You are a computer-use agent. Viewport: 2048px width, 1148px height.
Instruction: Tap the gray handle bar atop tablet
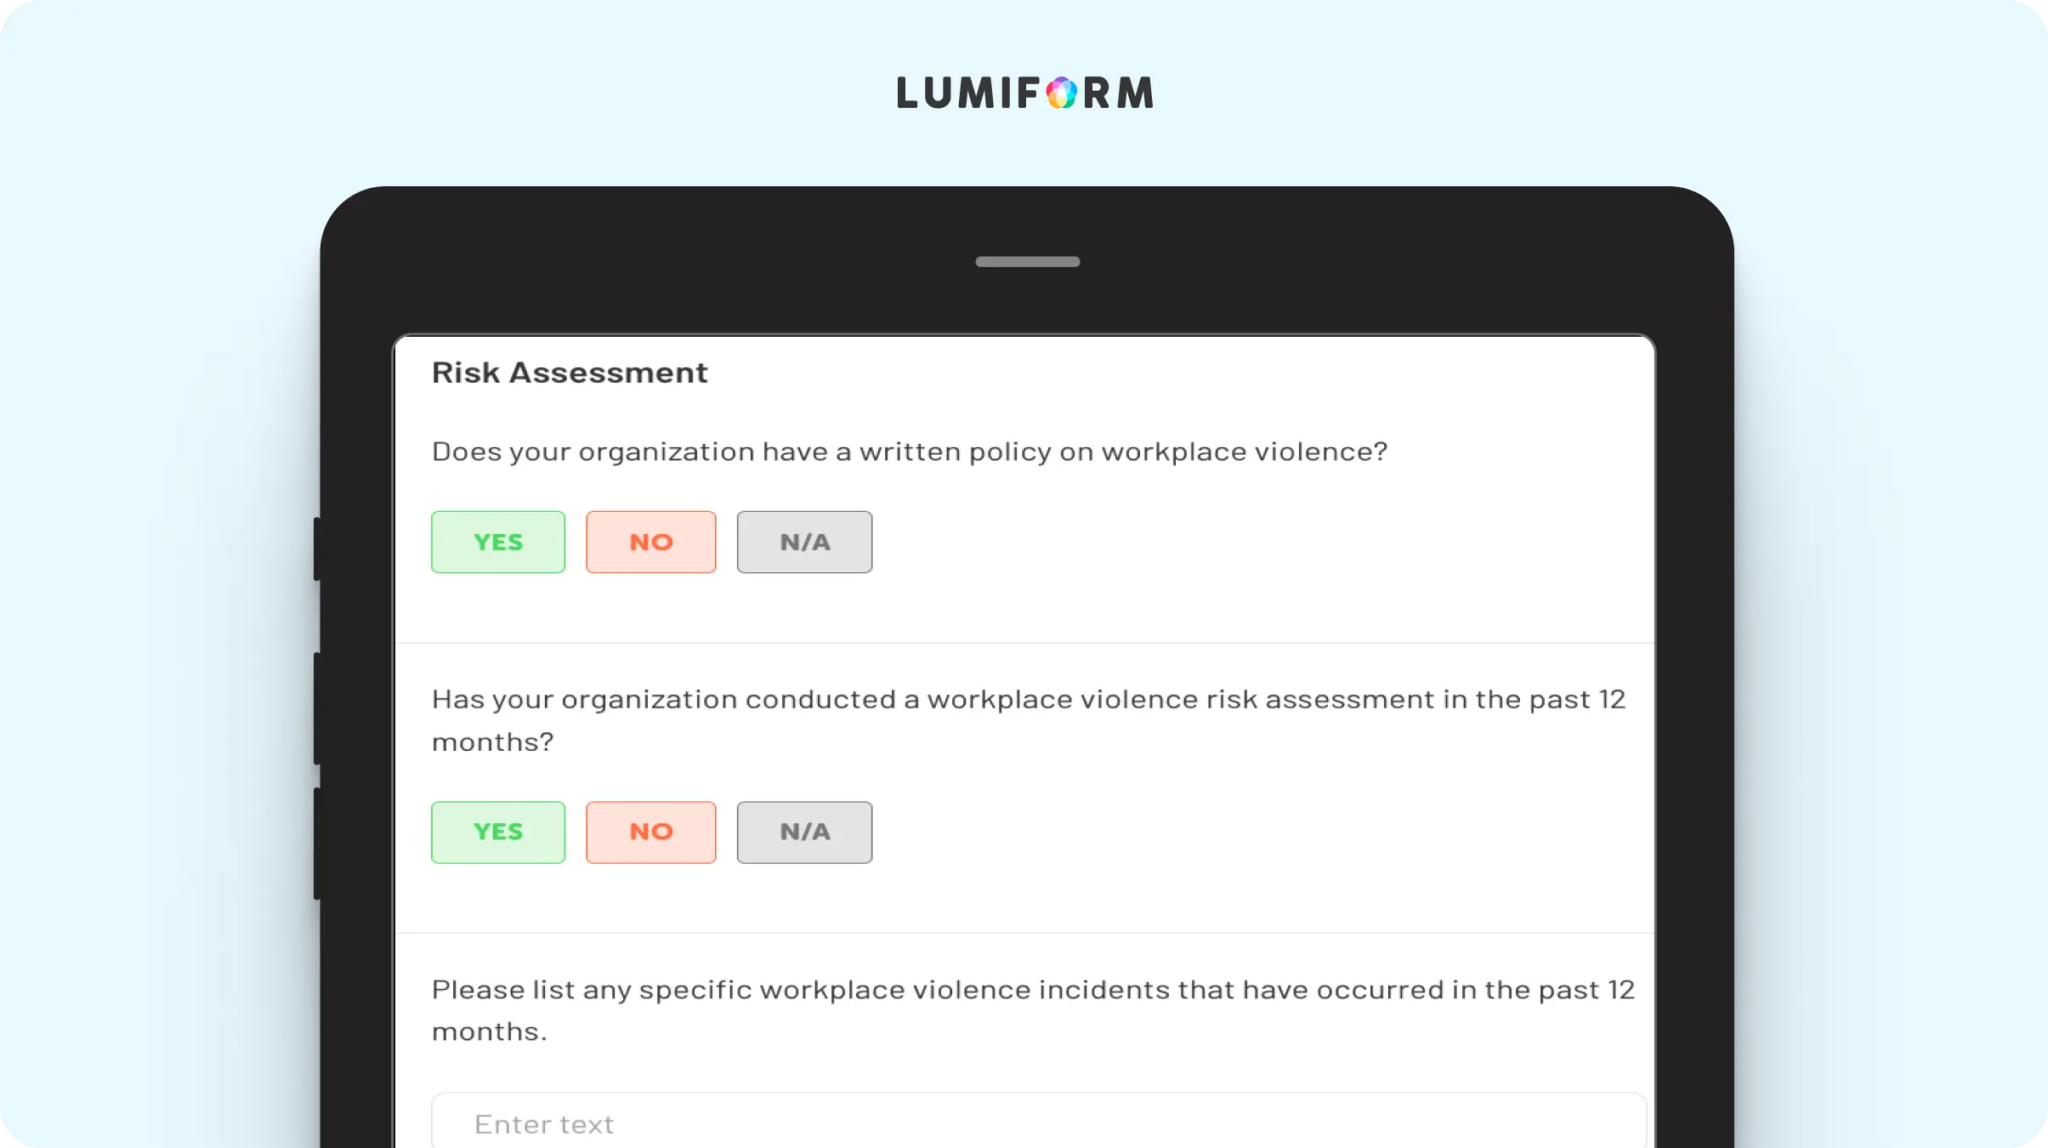[1027, 262]
